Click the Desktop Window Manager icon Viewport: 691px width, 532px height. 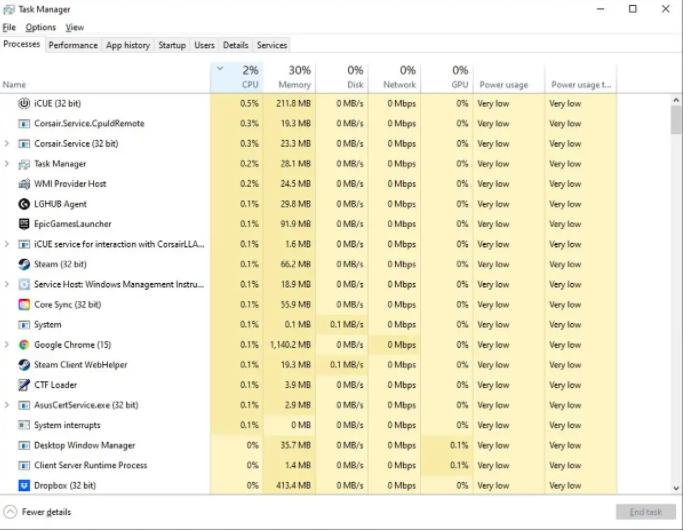[x=24, y=445]
